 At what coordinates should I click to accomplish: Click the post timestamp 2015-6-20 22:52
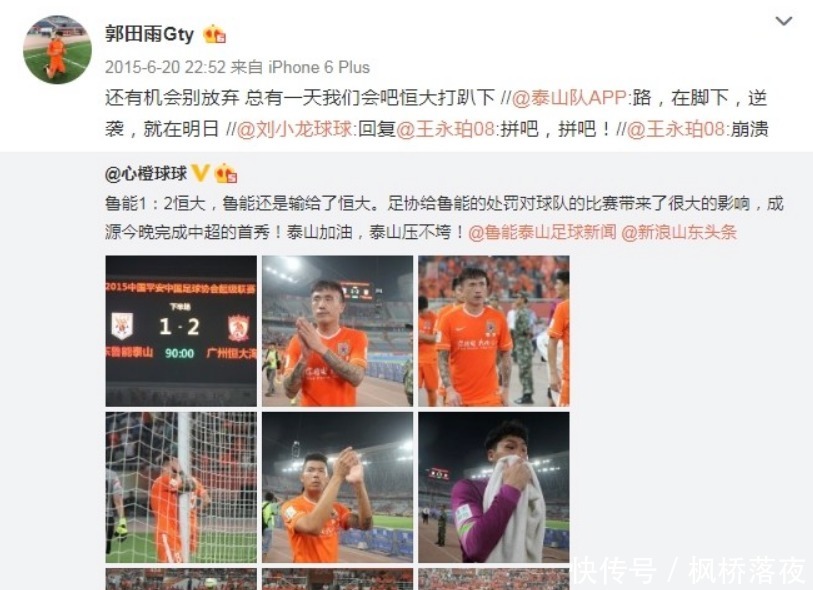[x=165, y=67]
